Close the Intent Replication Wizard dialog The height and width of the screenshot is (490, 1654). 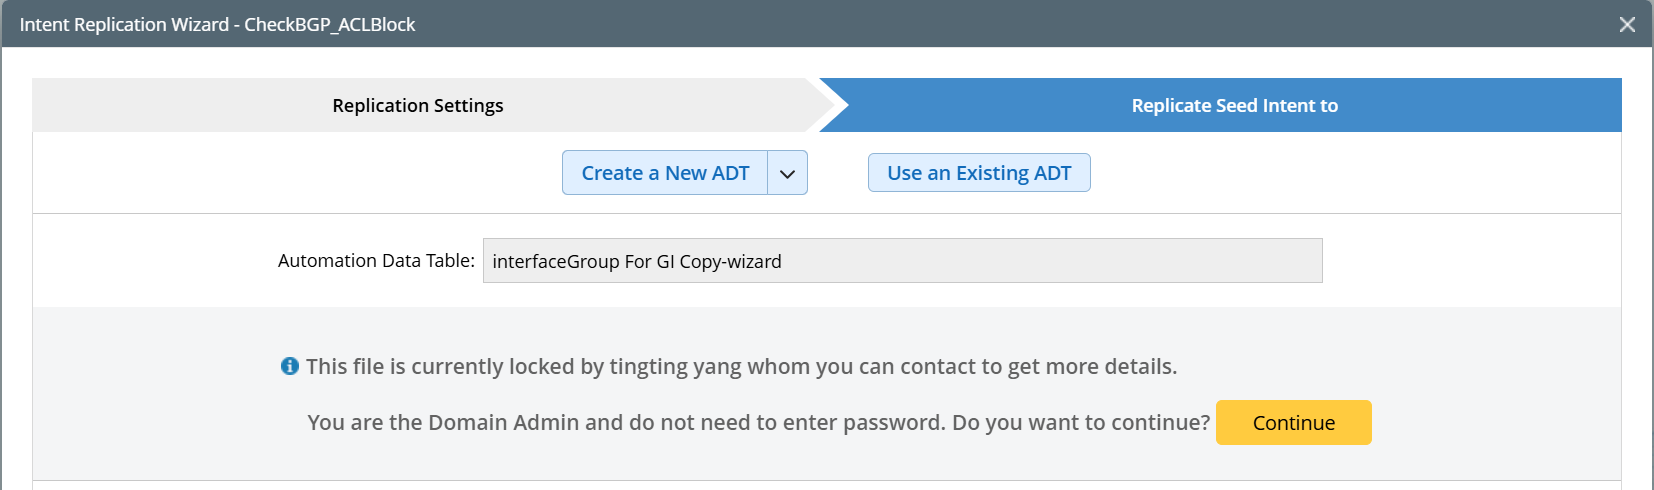click(x=1627, y=24)
